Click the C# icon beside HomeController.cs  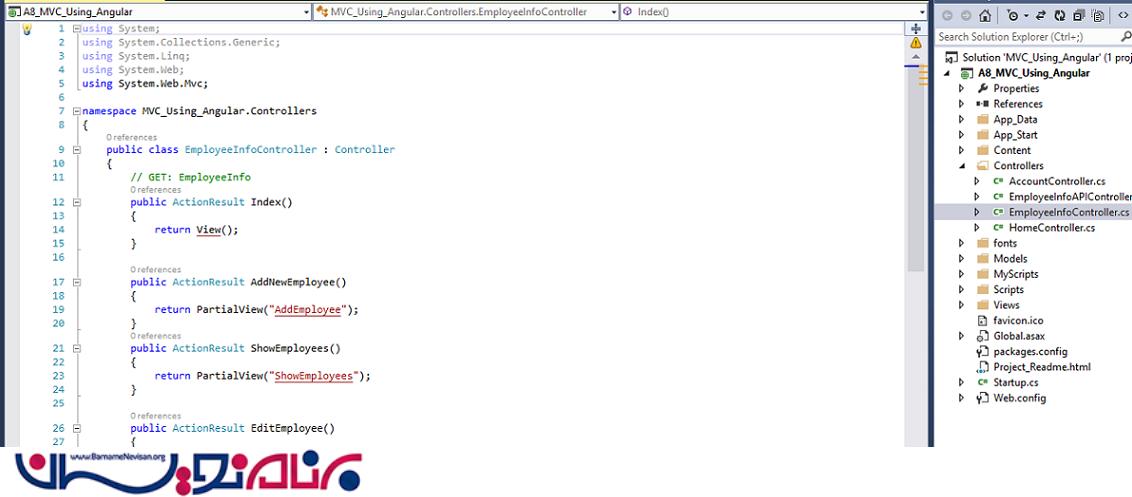click(x=998, y=228)
